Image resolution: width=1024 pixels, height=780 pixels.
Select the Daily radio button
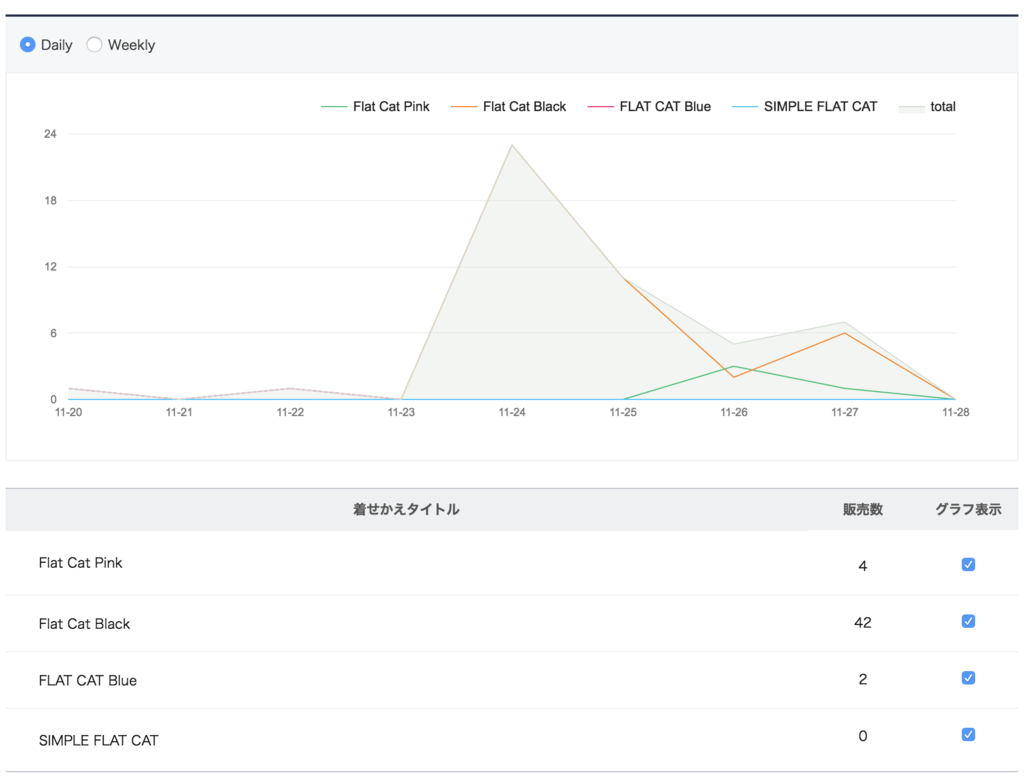click(27, 44)
